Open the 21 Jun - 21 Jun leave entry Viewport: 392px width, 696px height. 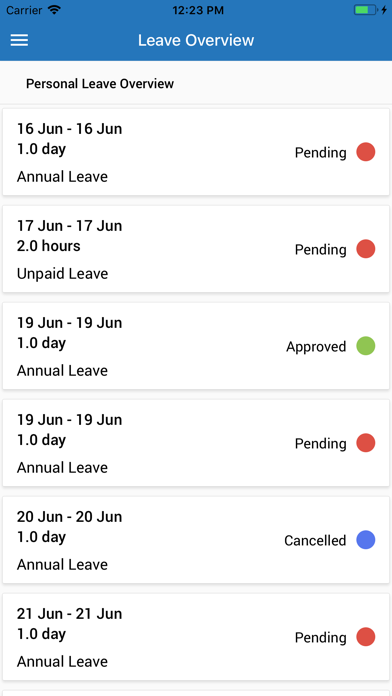click(x=196, y=637)
